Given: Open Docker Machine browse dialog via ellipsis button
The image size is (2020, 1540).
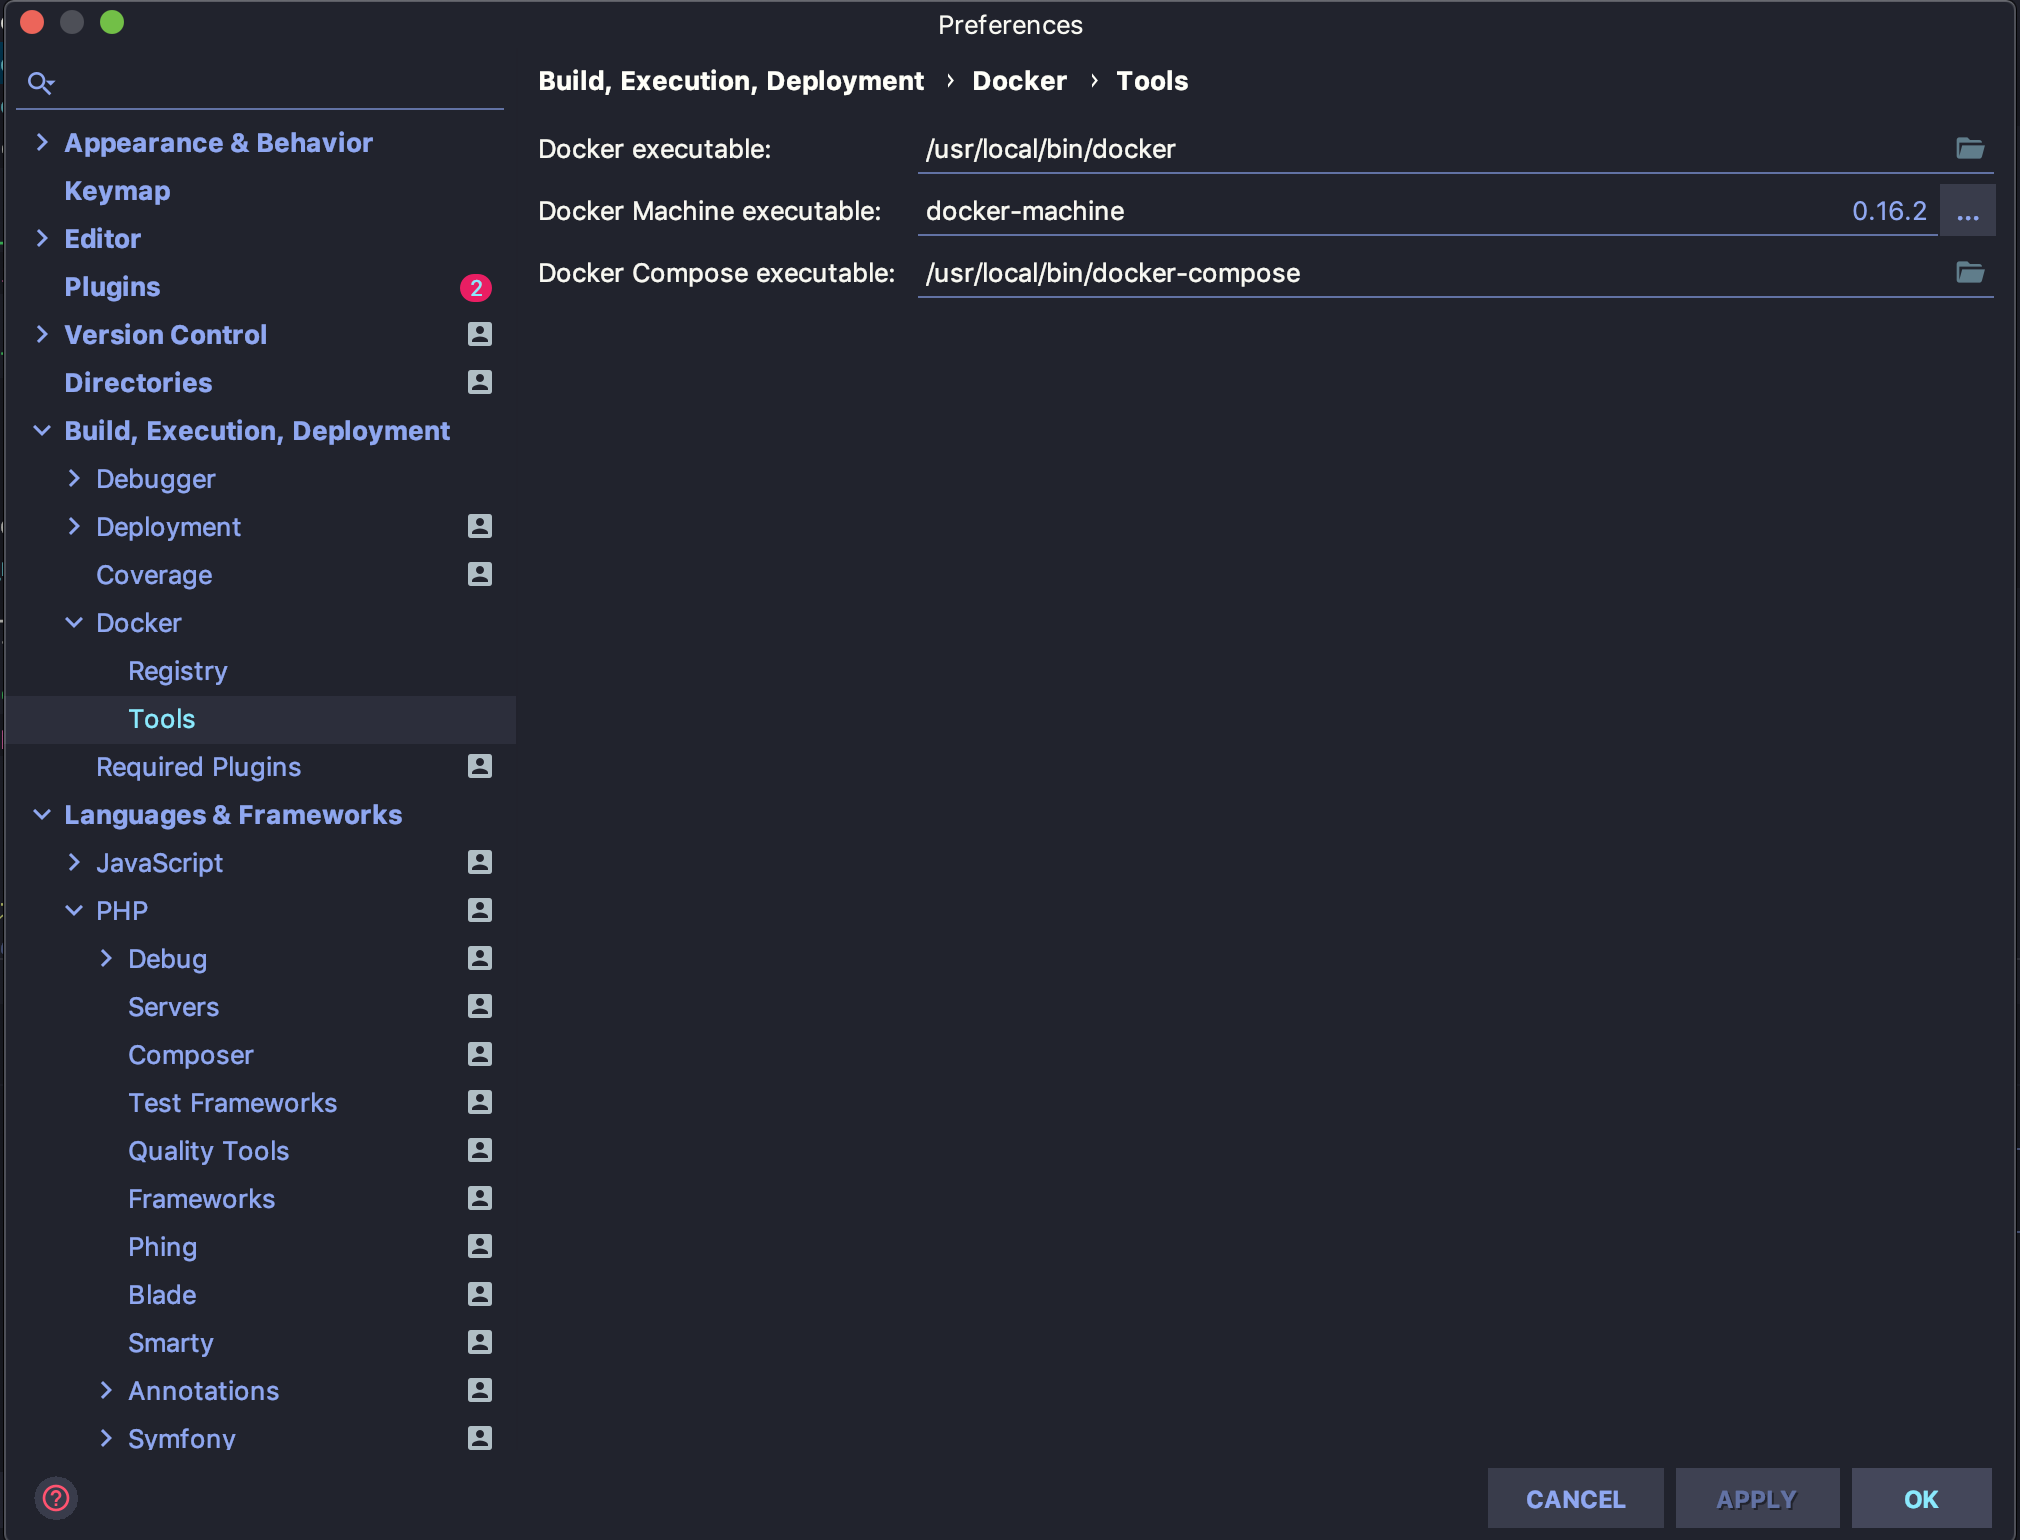Looking at the screenshot, I should point(1967,211).
